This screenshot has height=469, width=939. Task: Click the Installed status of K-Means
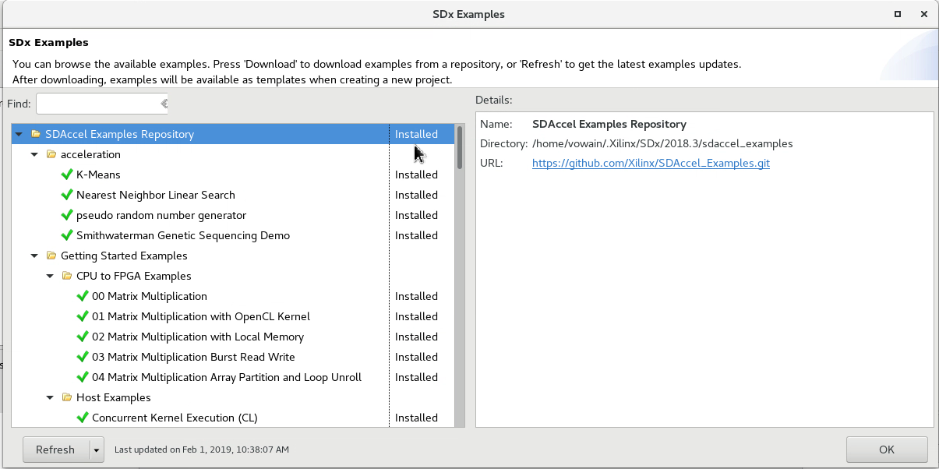[416, 175]
